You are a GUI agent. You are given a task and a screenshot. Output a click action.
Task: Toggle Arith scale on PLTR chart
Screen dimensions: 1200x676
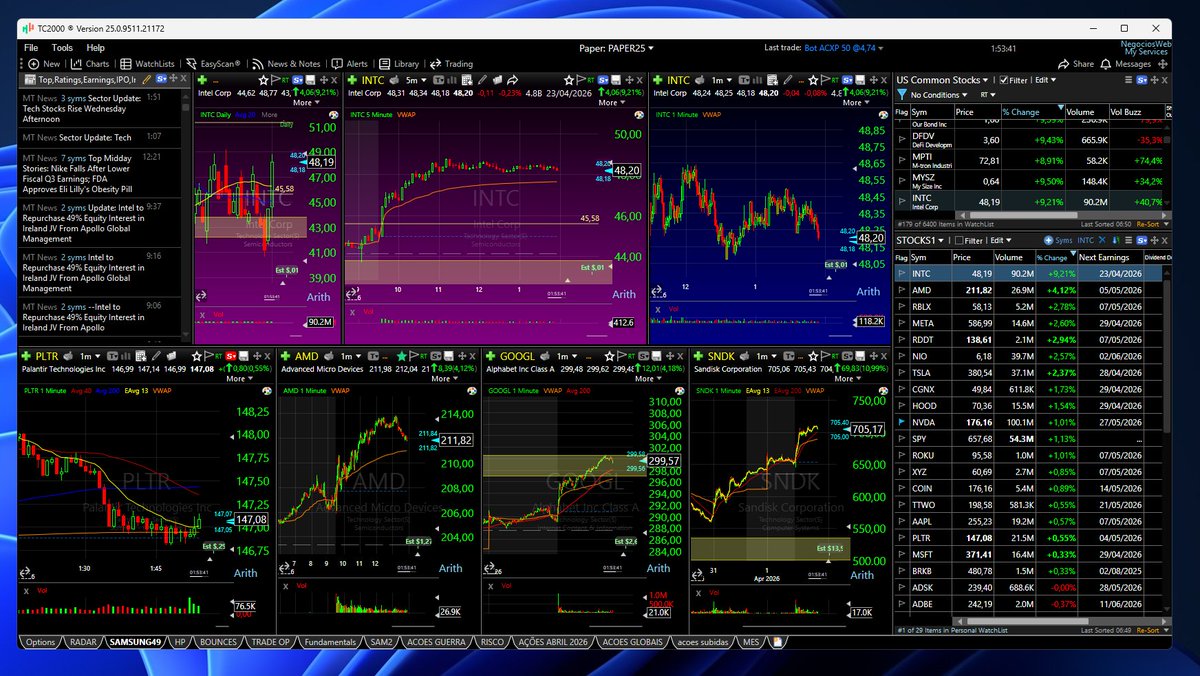point(245,573)
